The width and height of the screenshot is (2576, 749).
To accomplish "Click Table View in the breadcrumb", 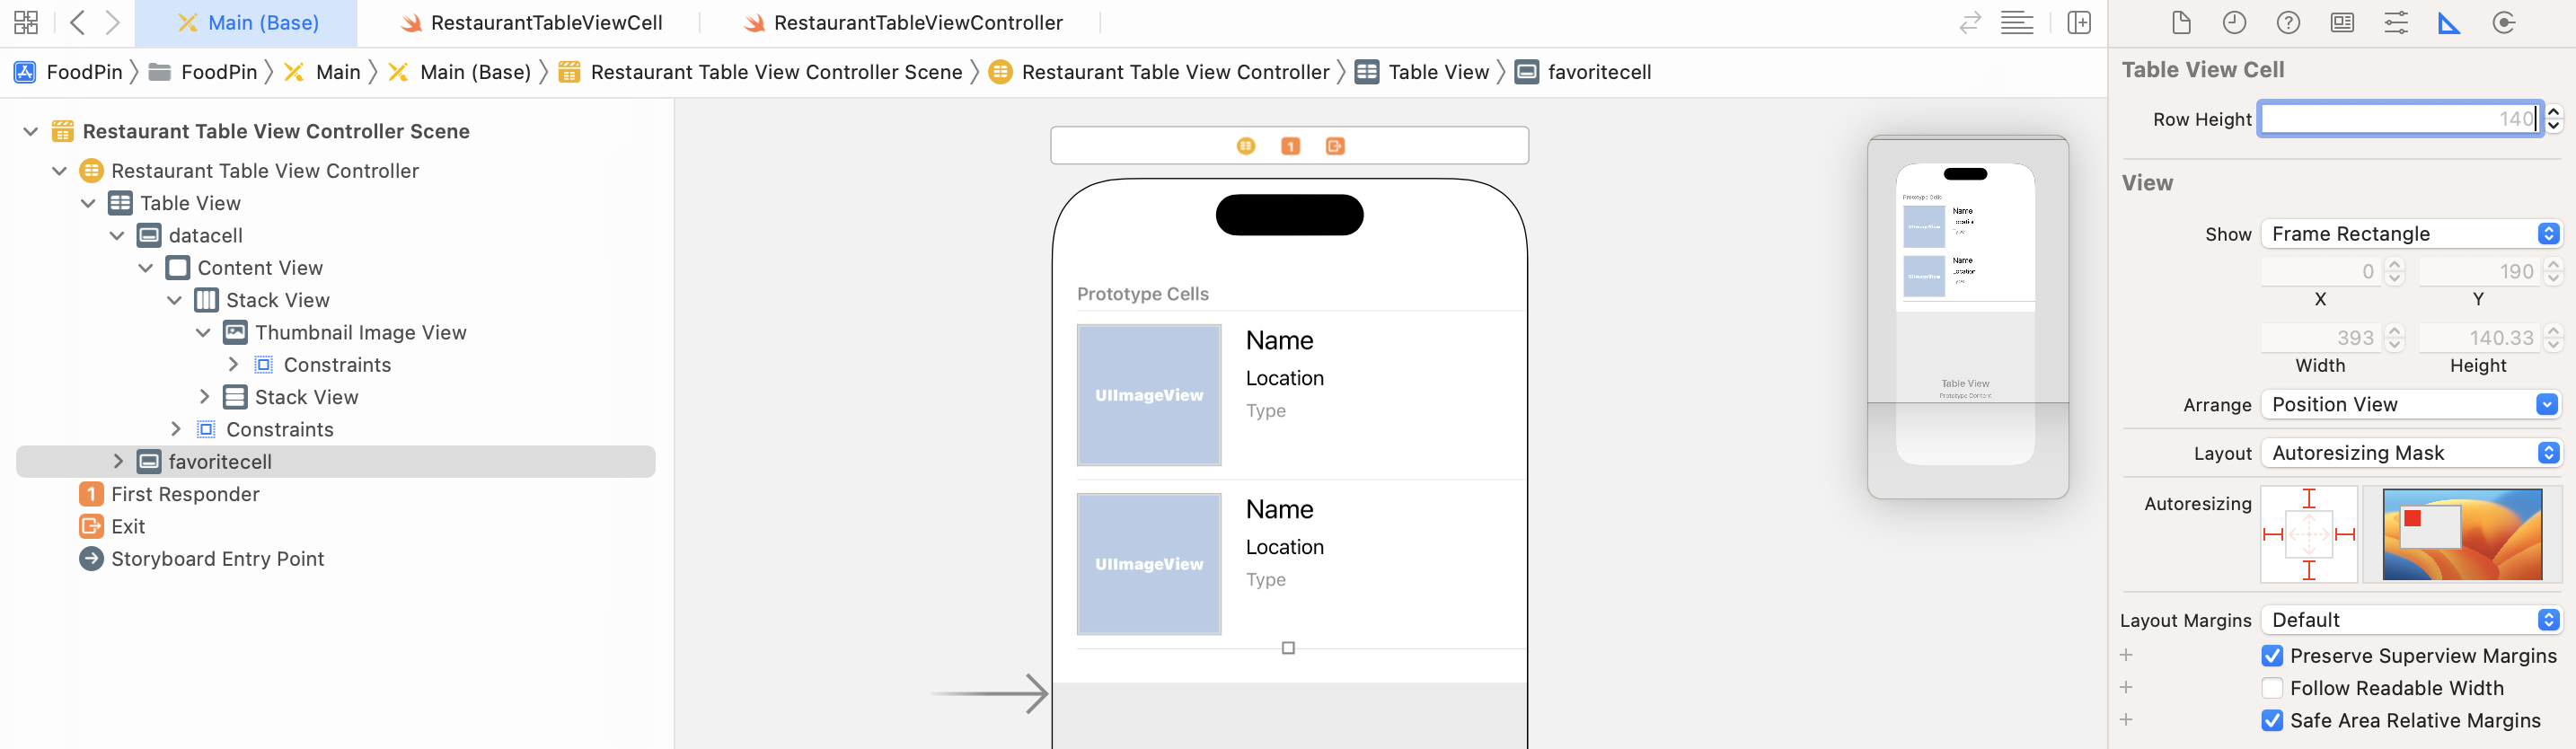I will 1437,72.
